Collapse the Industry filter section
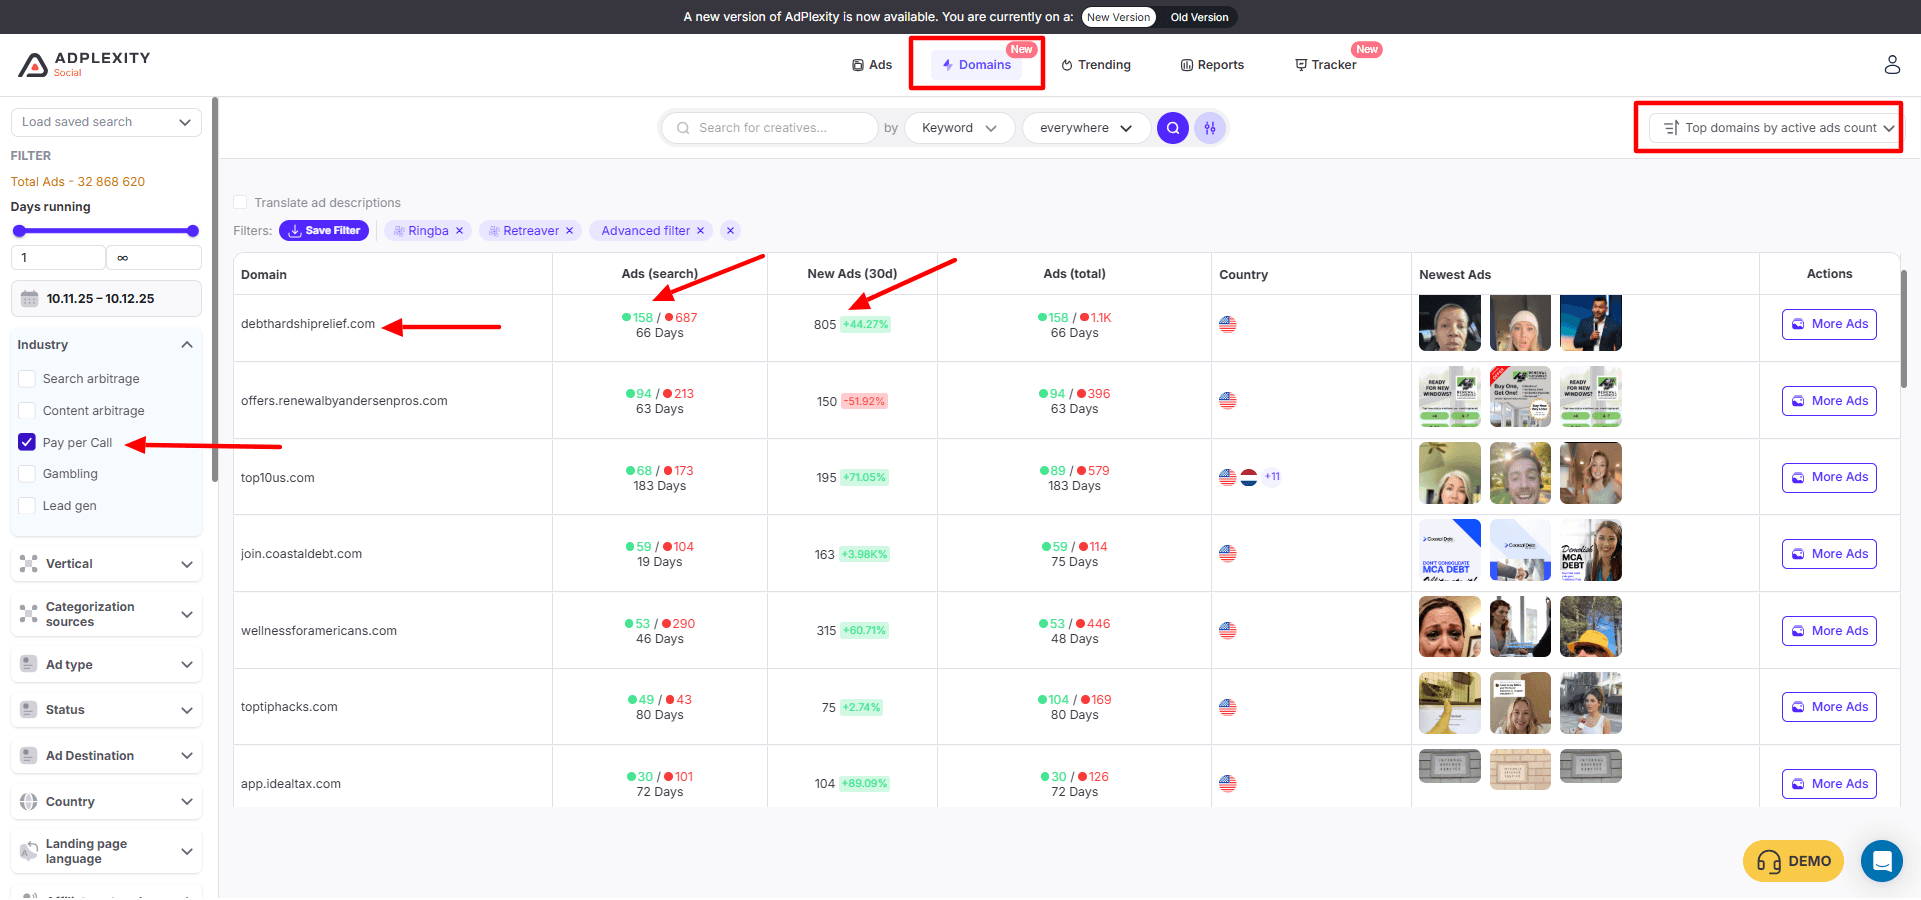The width and height of the screenshot is (1921, 900). coord(187,345)
